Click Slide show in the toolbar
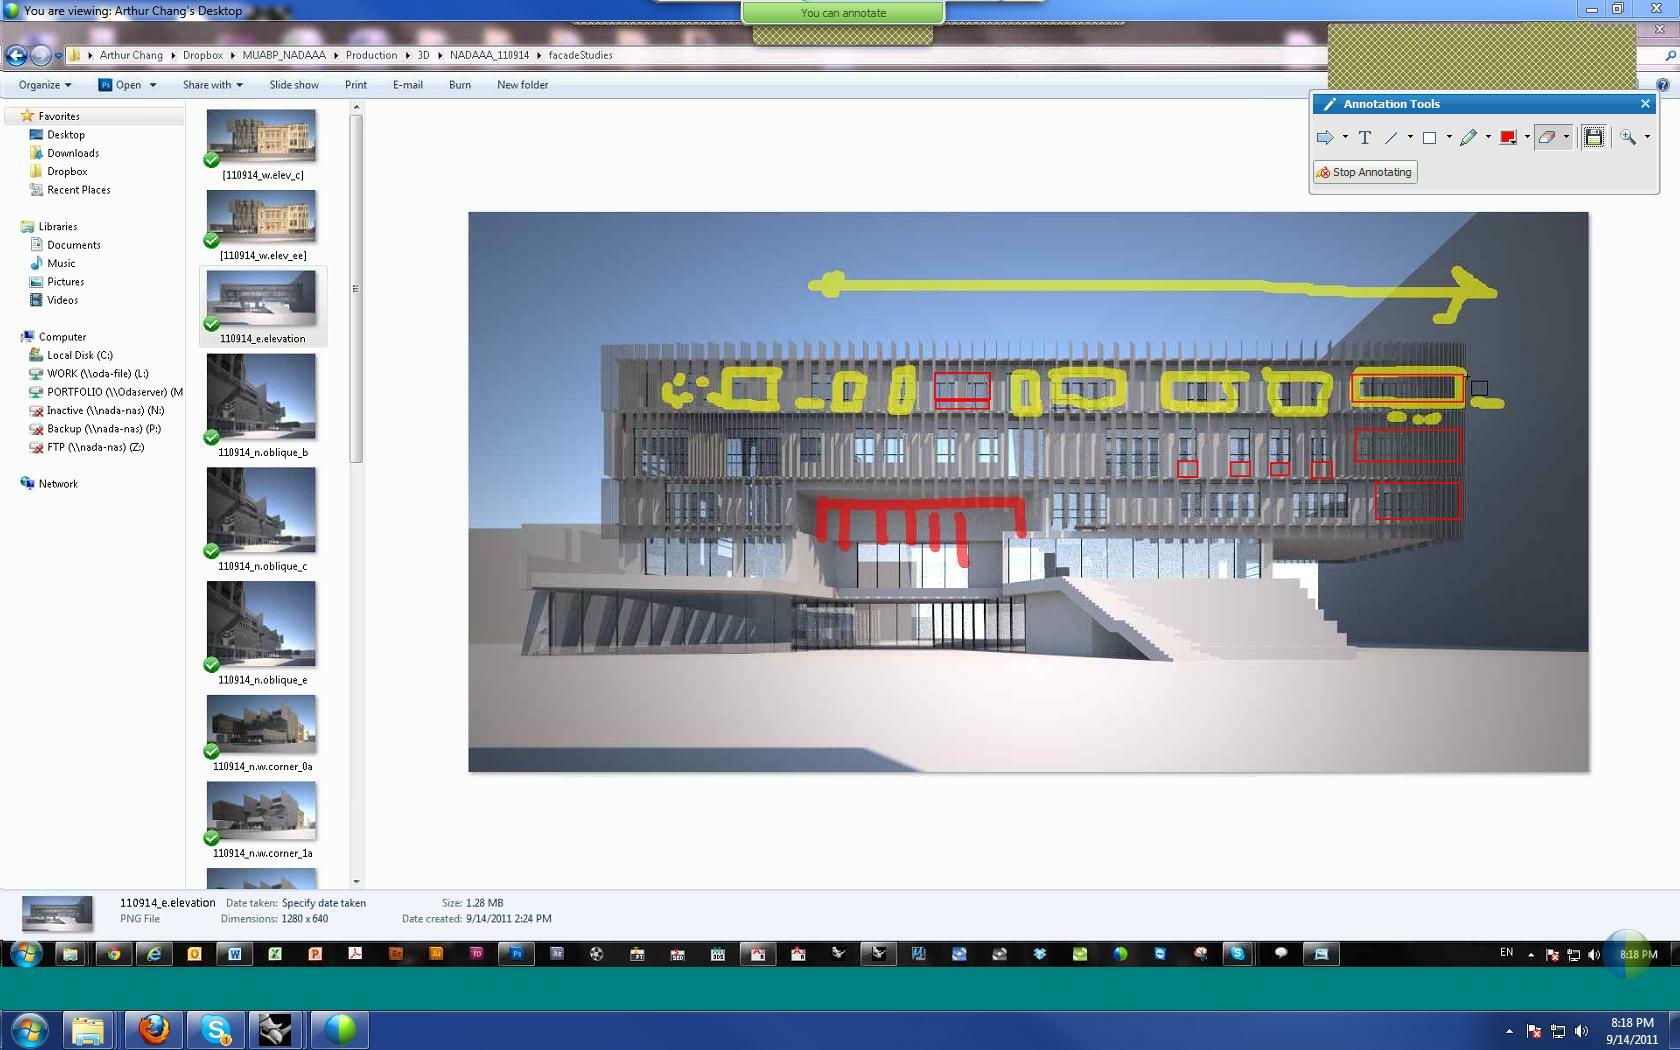 pos(294,85)
